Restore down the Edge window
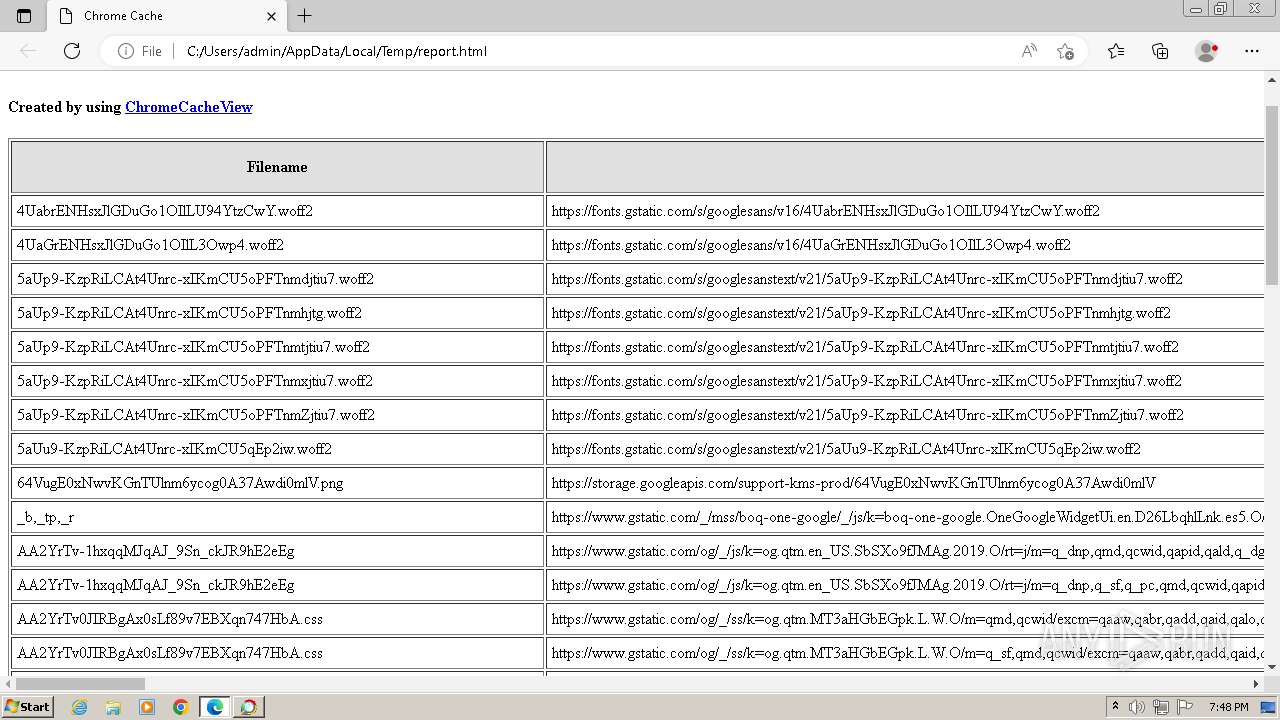The width and height of the screenshot is (1280, 720). (x=1221, y=9)
